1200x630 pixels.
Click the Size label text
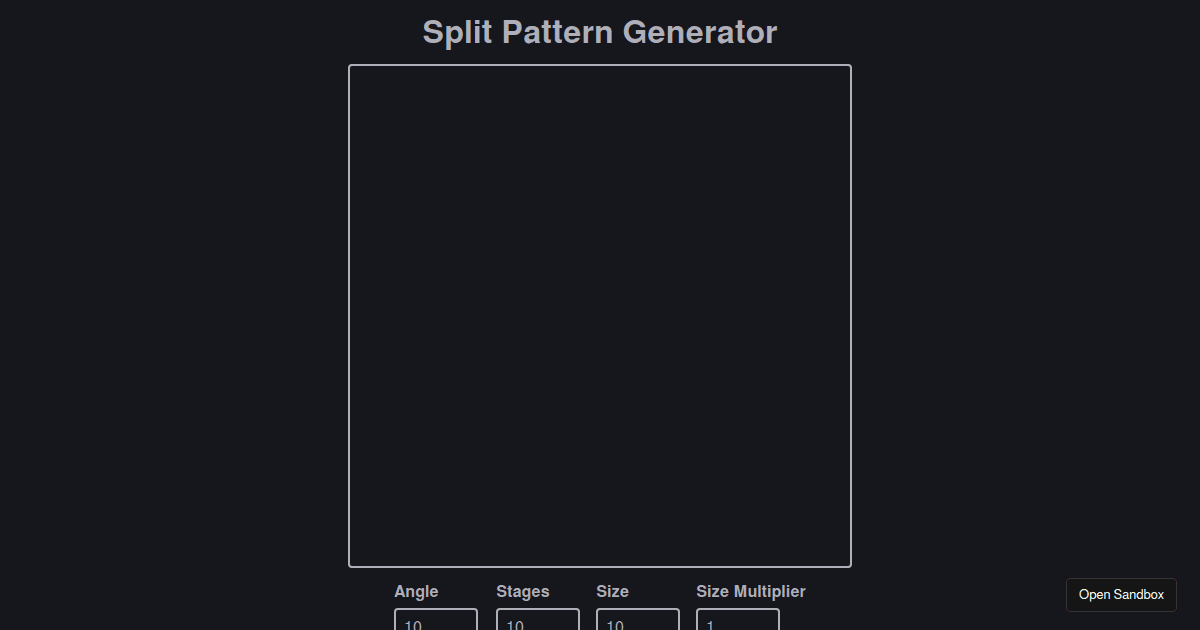coord(612,591)
